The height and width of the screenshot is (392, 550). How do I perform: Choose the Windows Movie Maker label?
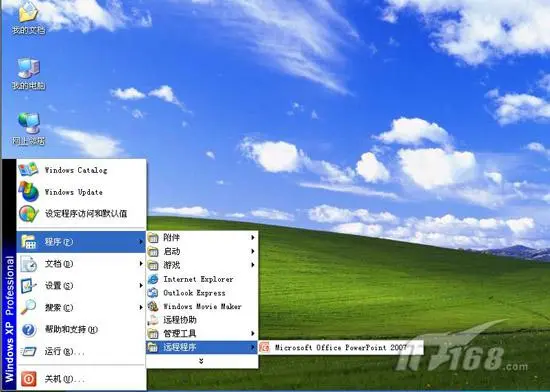tap(202, 307)
